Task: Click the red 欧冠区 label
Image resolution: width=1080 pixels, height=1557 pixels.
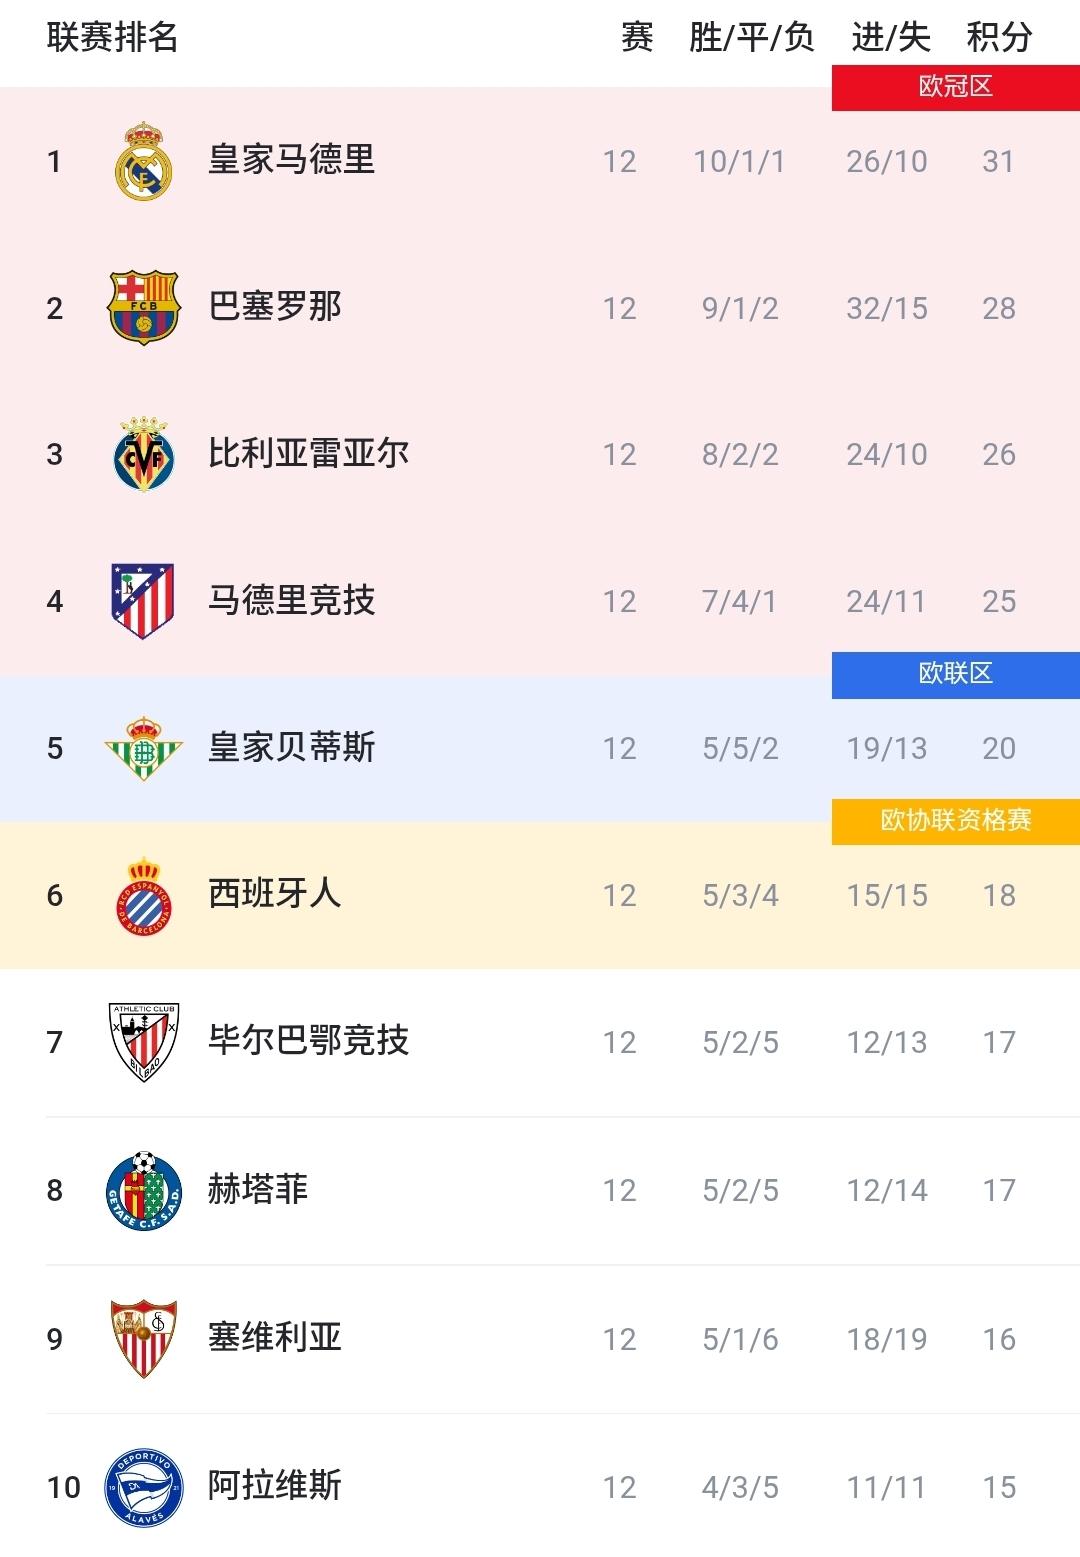Action: point(955,87)
